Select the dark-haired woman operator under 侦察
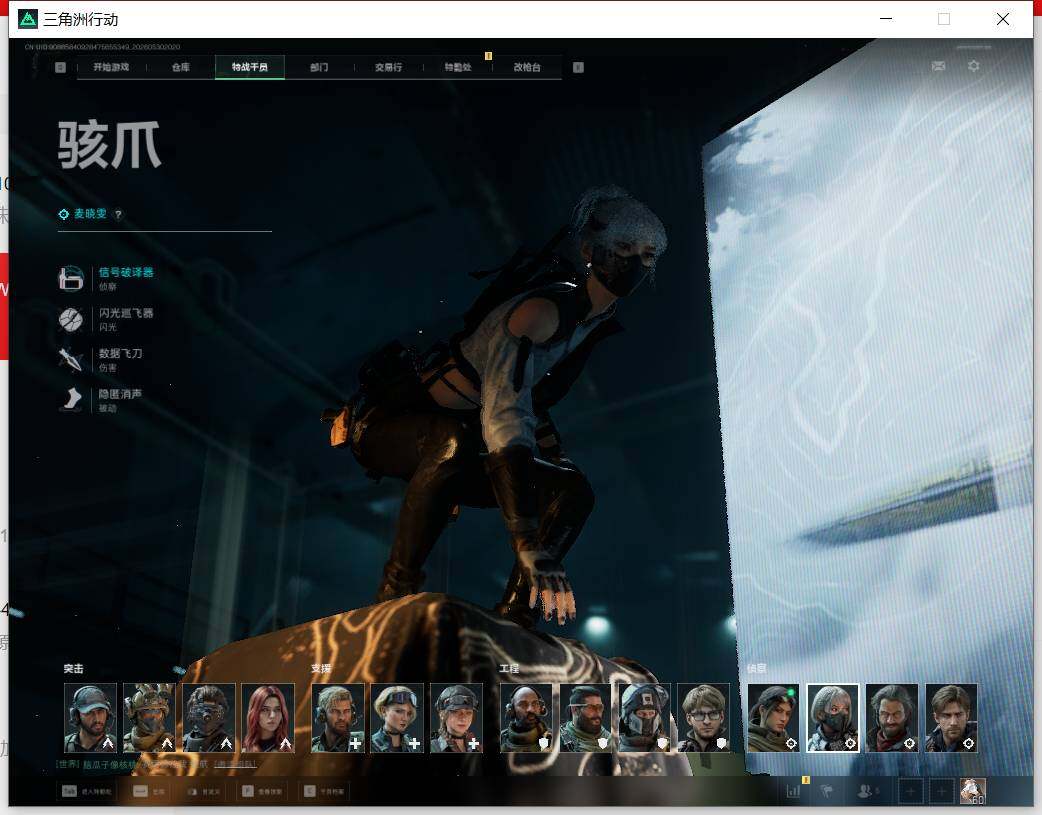This screenshot has width=1042, height=815. pos(774,718)
